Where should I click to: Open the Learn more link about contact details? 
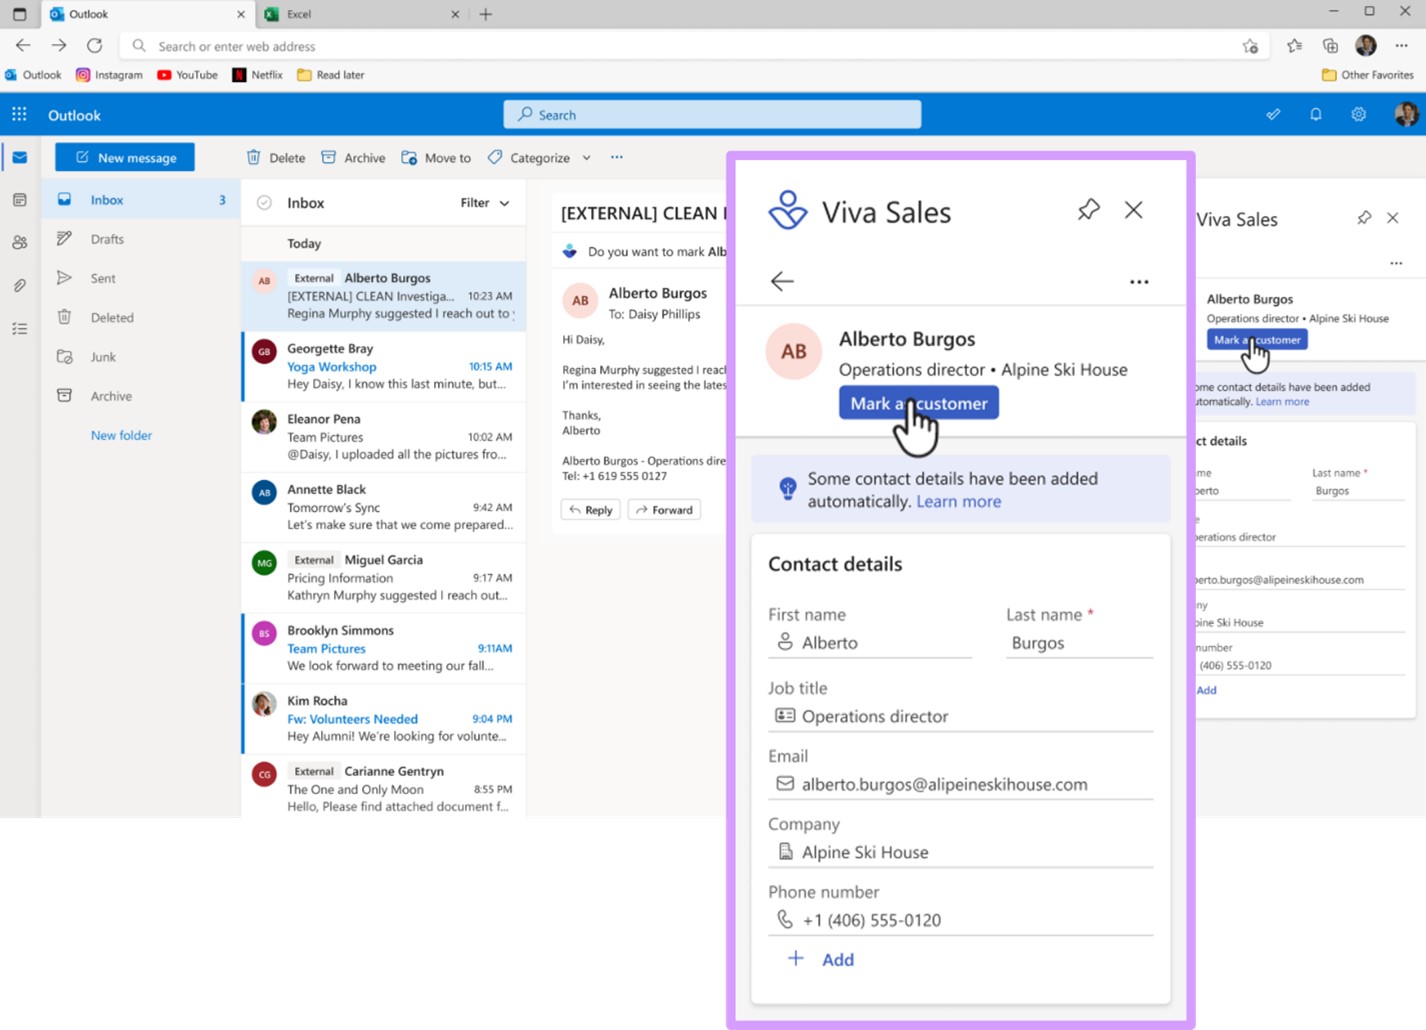coord(957,501)
